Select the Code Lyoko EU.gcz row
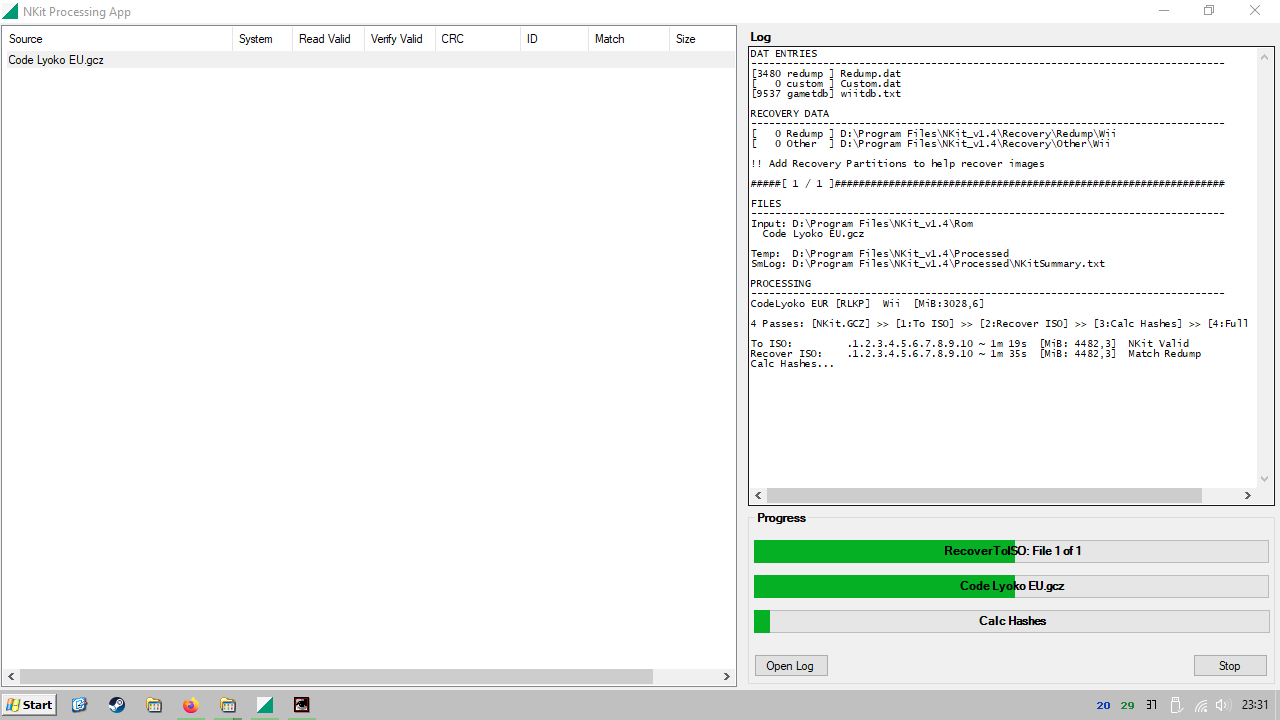This screenshot has height=720, width=1280. pos(368,60)
